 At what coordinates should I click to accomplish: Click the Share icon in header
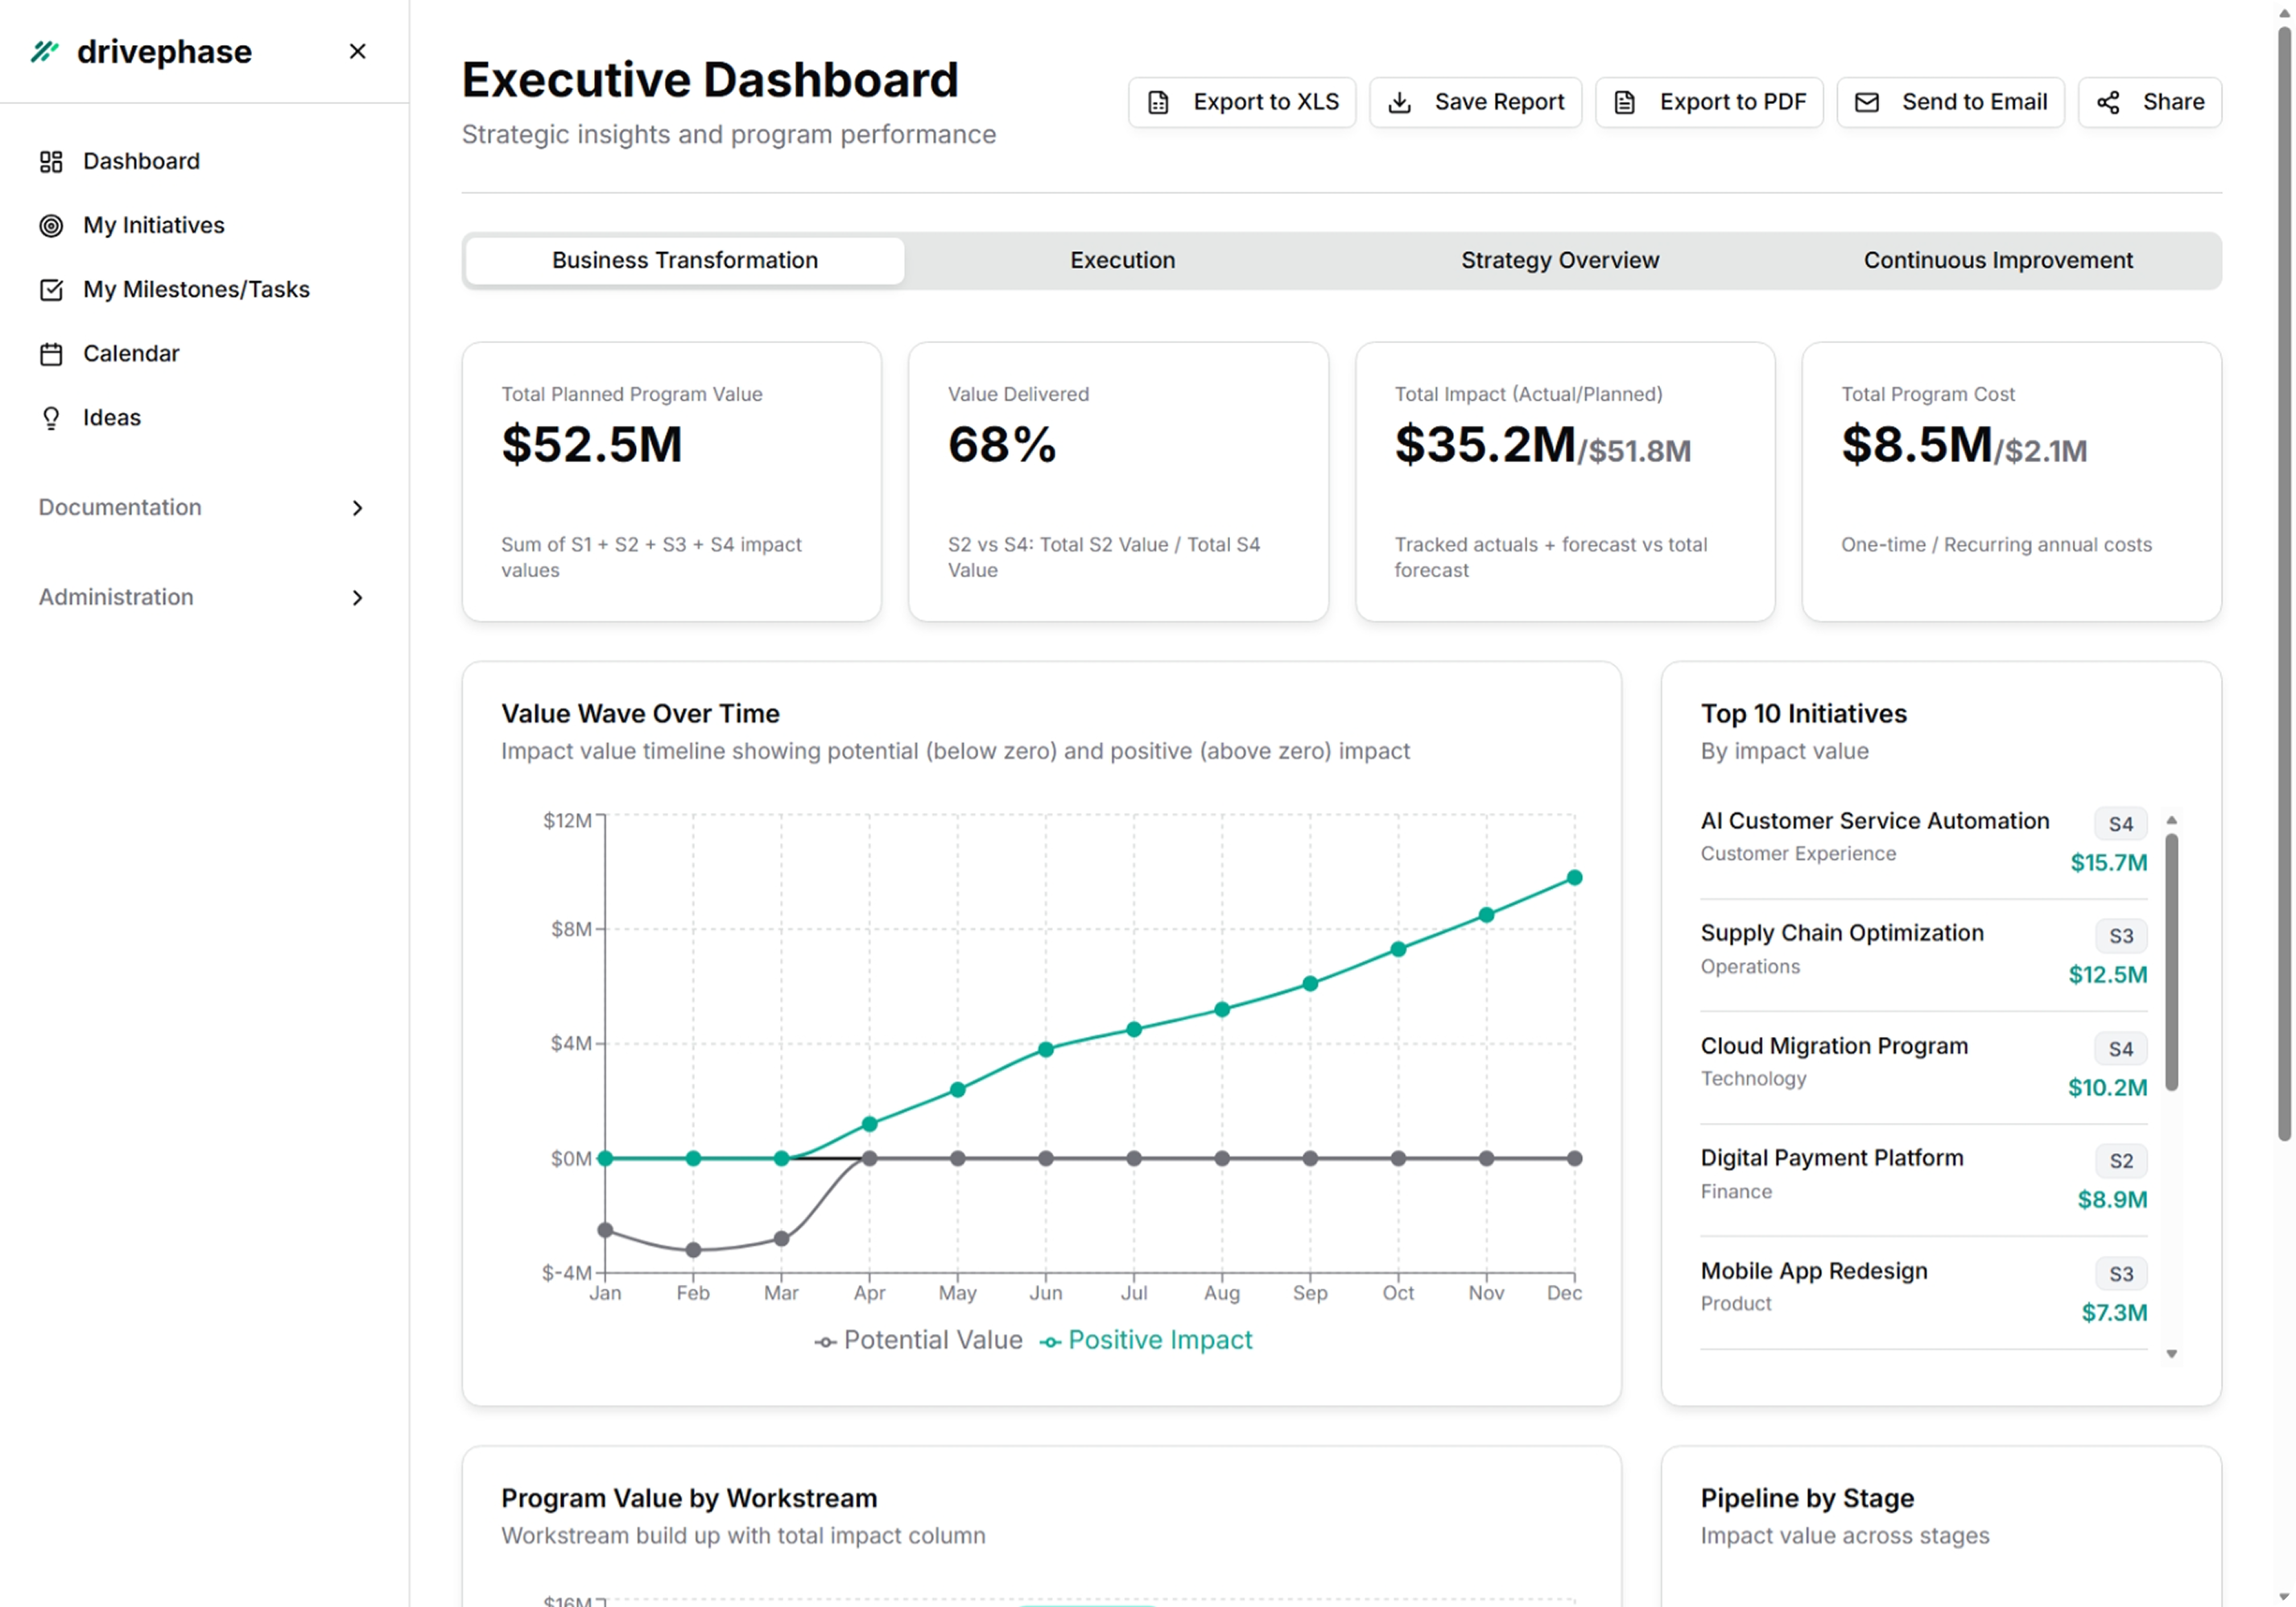tap(2108, 102)
